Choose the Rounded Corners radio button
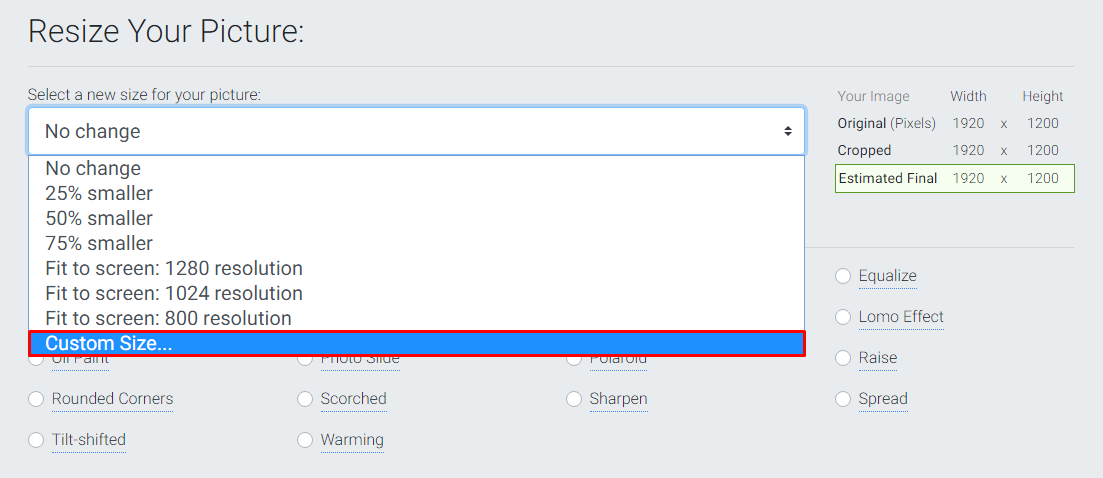The height and width of the screenshot is (478, 1103). tap(36, 399)
